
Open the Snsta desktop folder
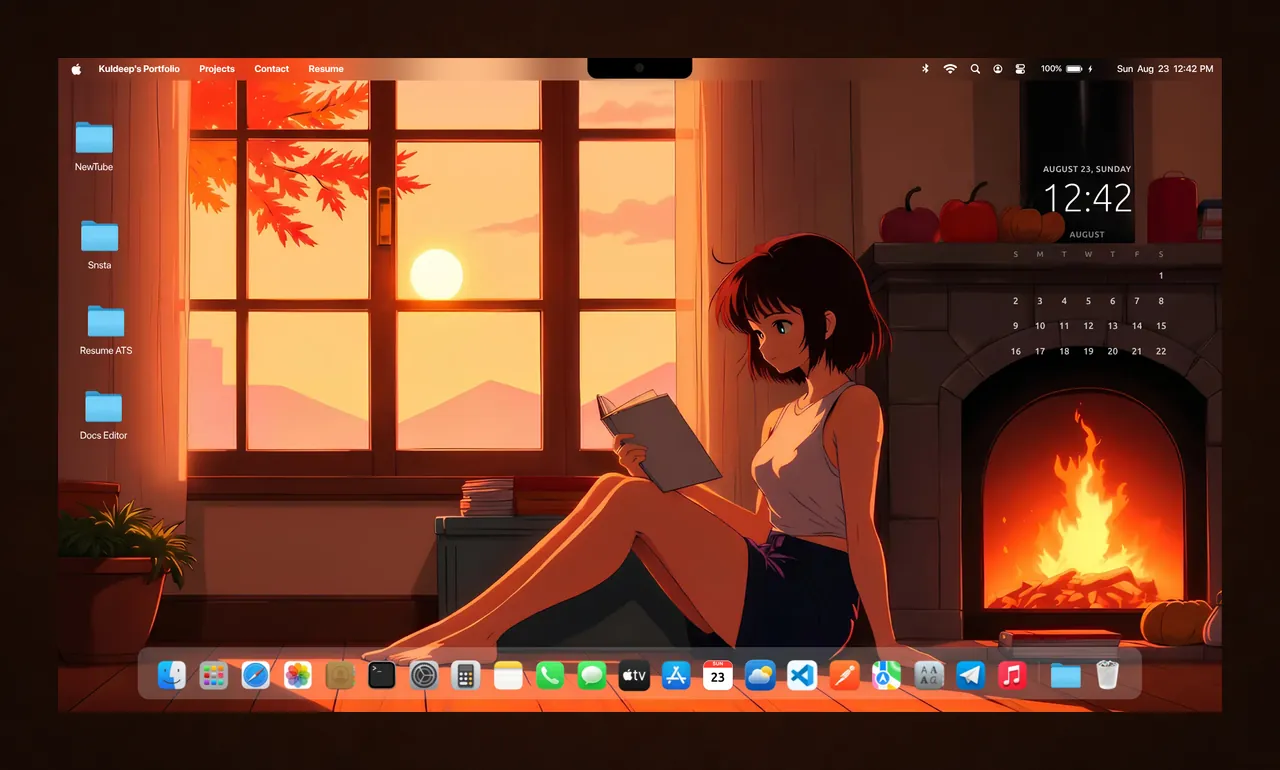pyautogui.click(x=99, y=245)
